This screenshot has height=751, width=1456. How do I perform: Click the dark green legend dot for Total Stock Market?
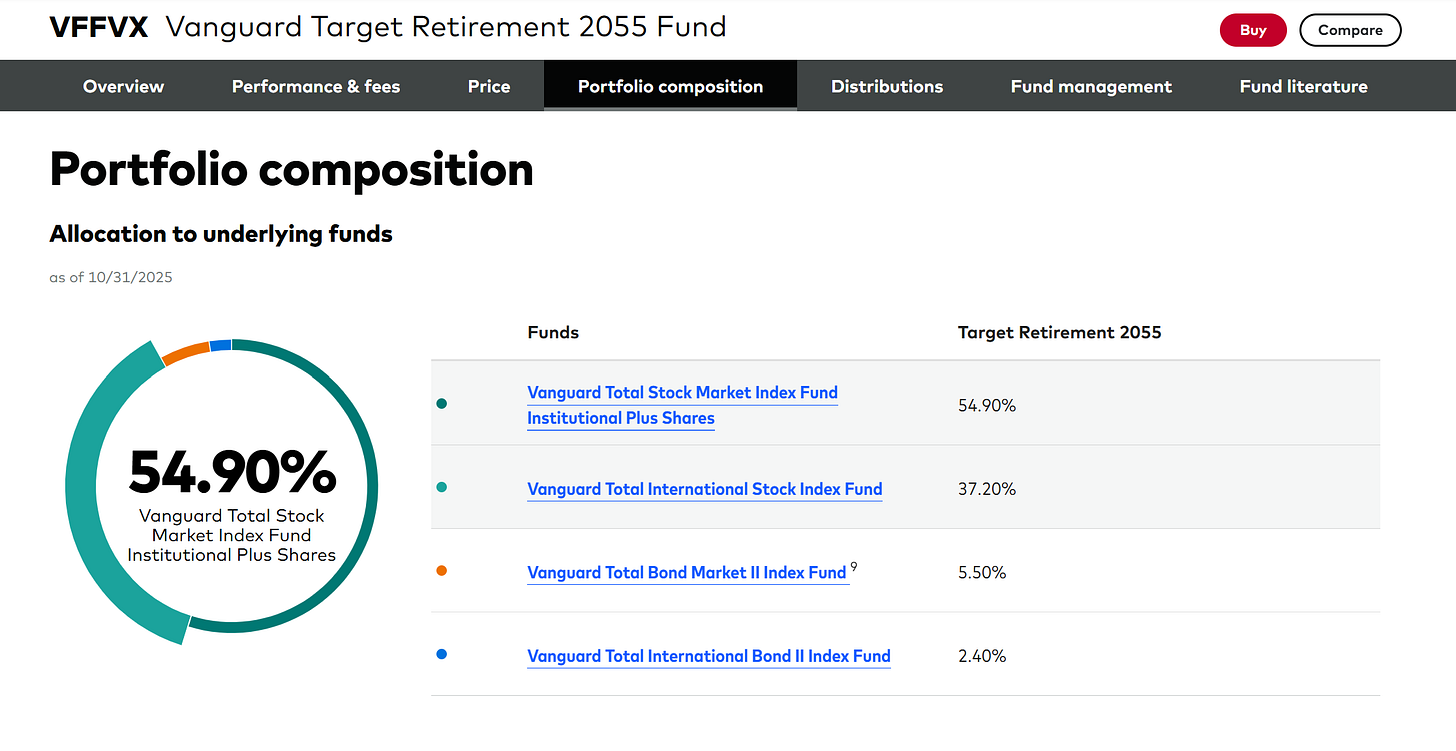click(x=442, y=404)
